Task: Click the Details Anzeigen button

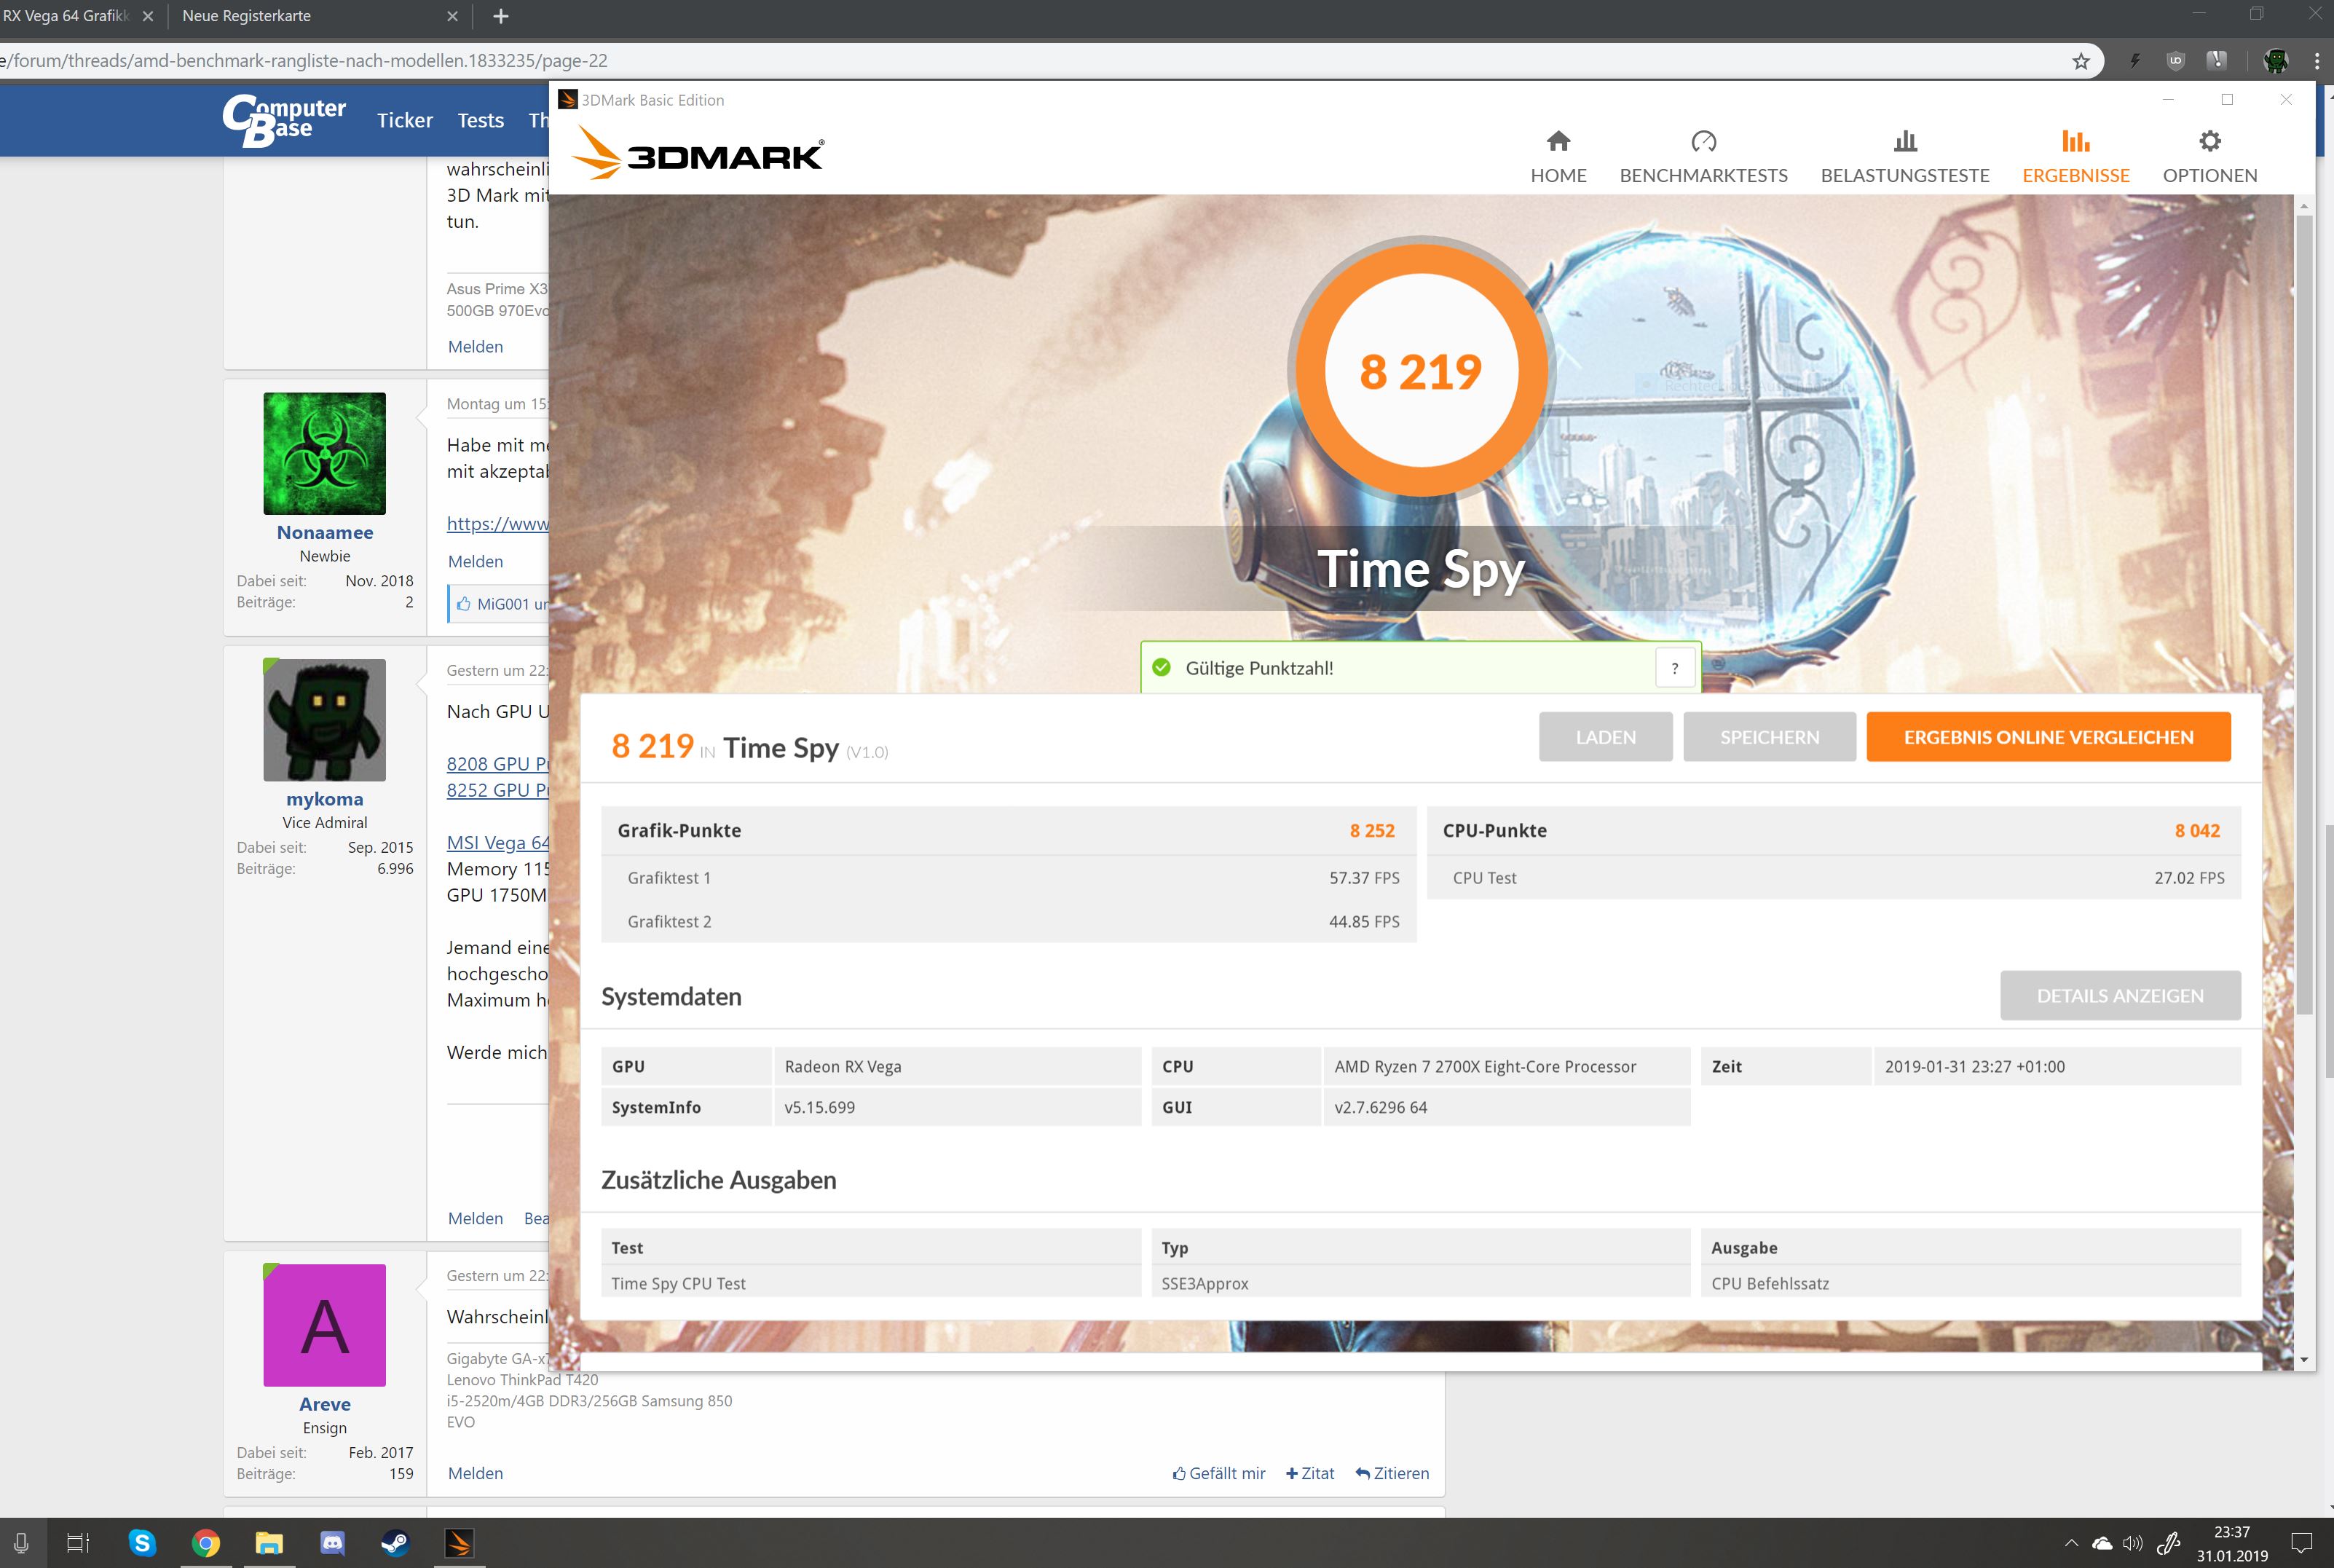Action: point(2119,996)
